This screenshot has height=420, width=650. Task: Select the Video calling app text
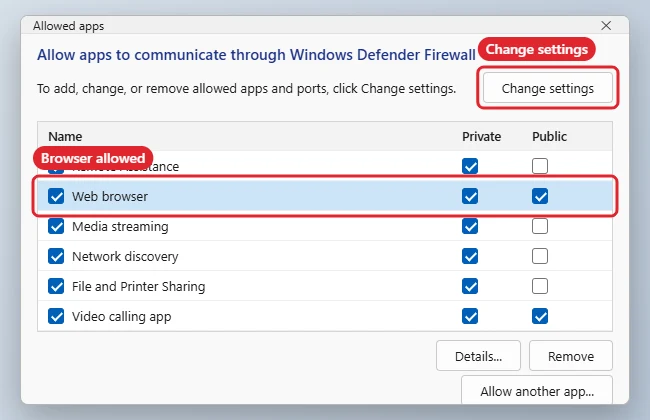[121, 317]
